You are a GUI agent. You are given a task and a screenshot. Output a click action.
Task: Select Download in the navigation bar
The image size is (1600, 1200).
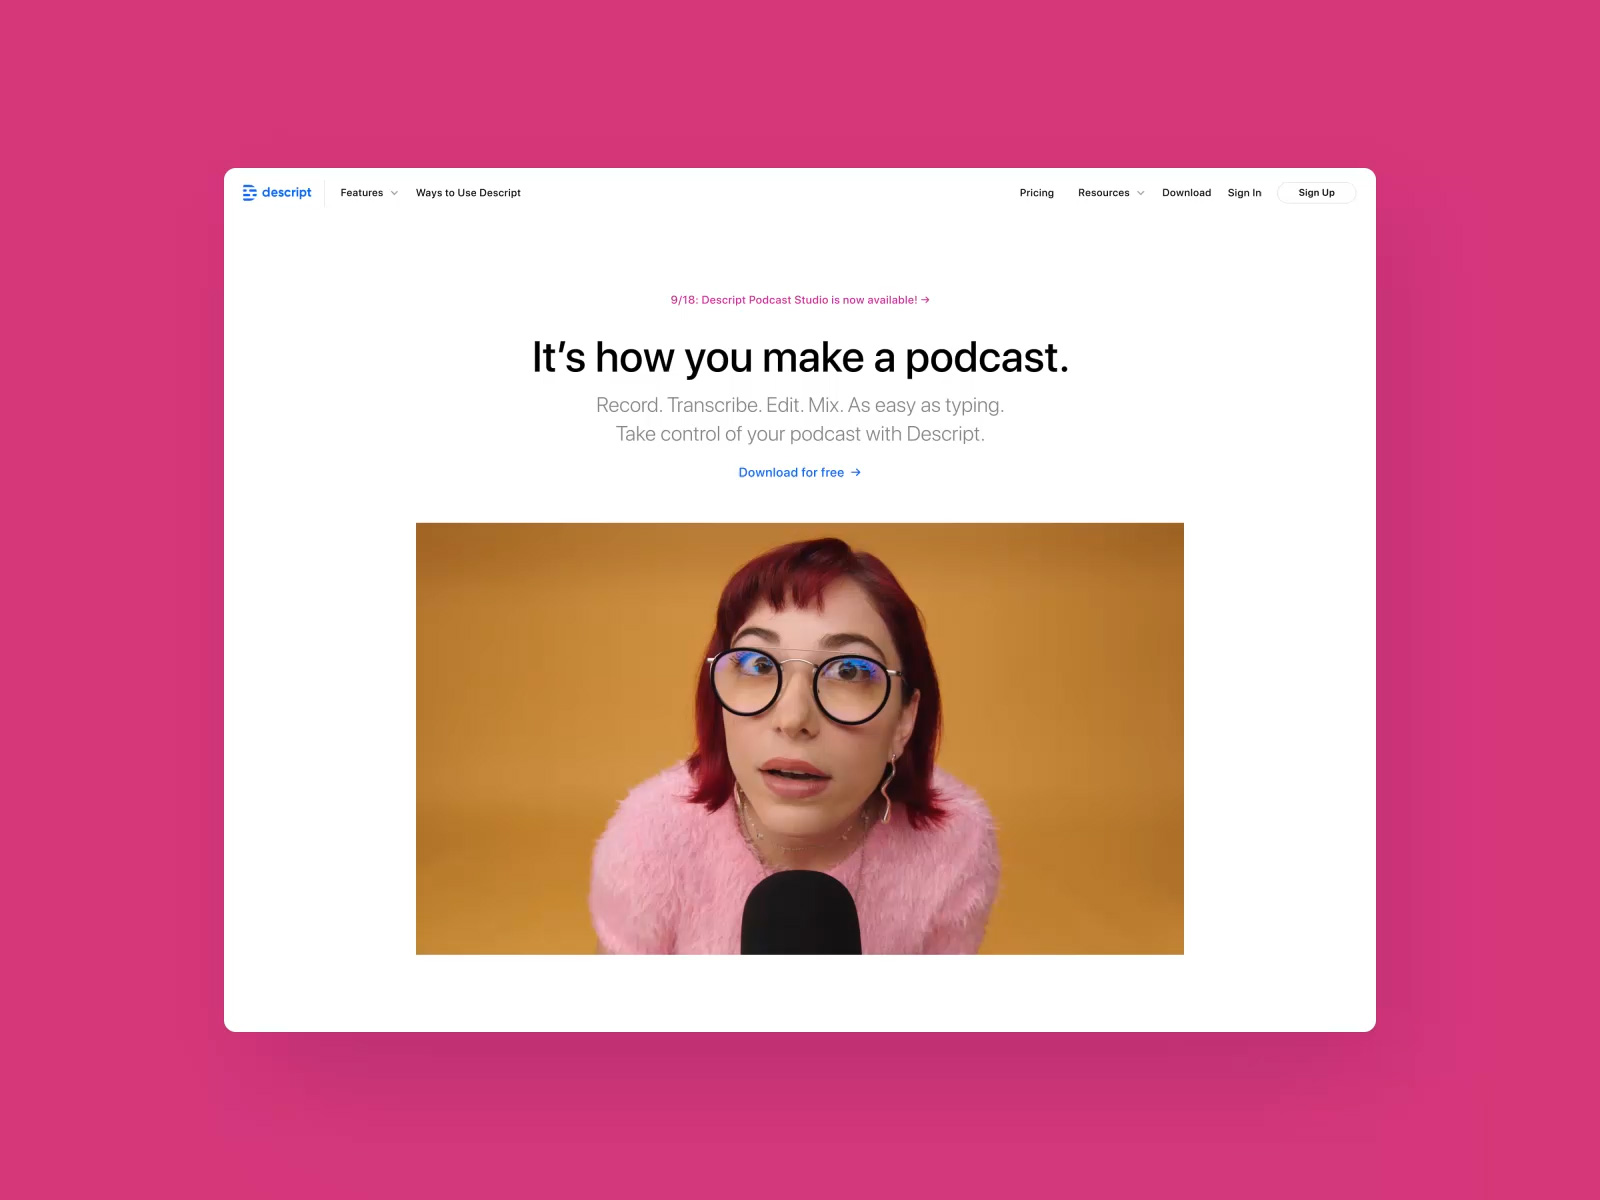1186,193
